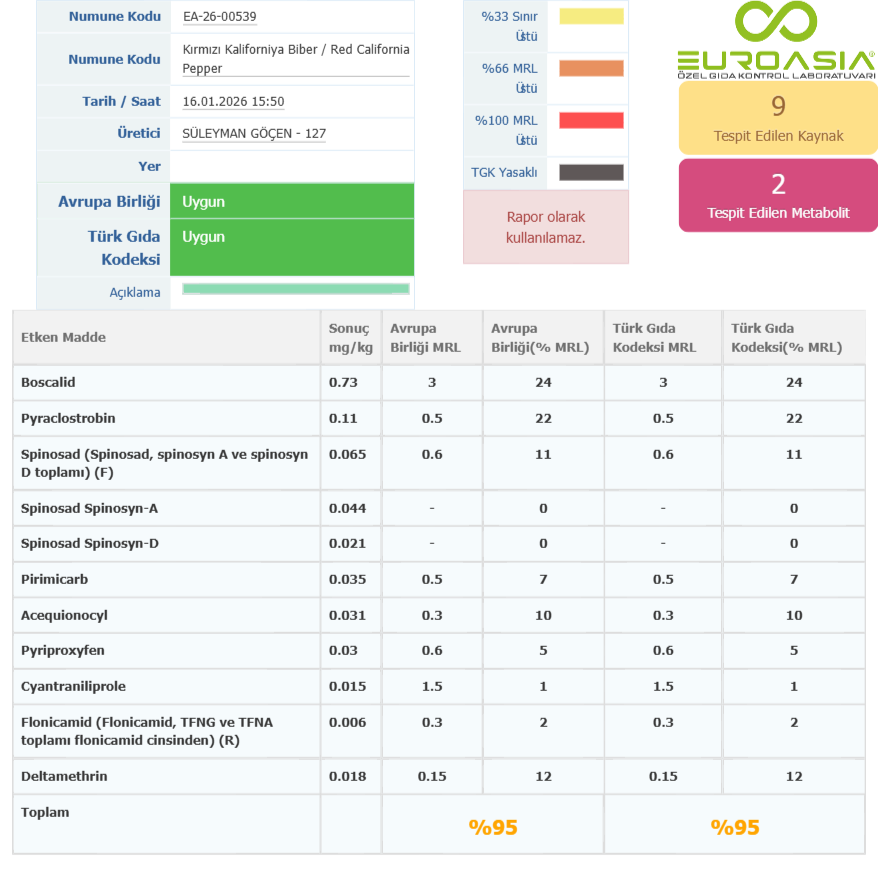Click the yellow %33 Sınır Üstü swatch
The height and width of the screenshot is (874, 878).
pos(591,16)
